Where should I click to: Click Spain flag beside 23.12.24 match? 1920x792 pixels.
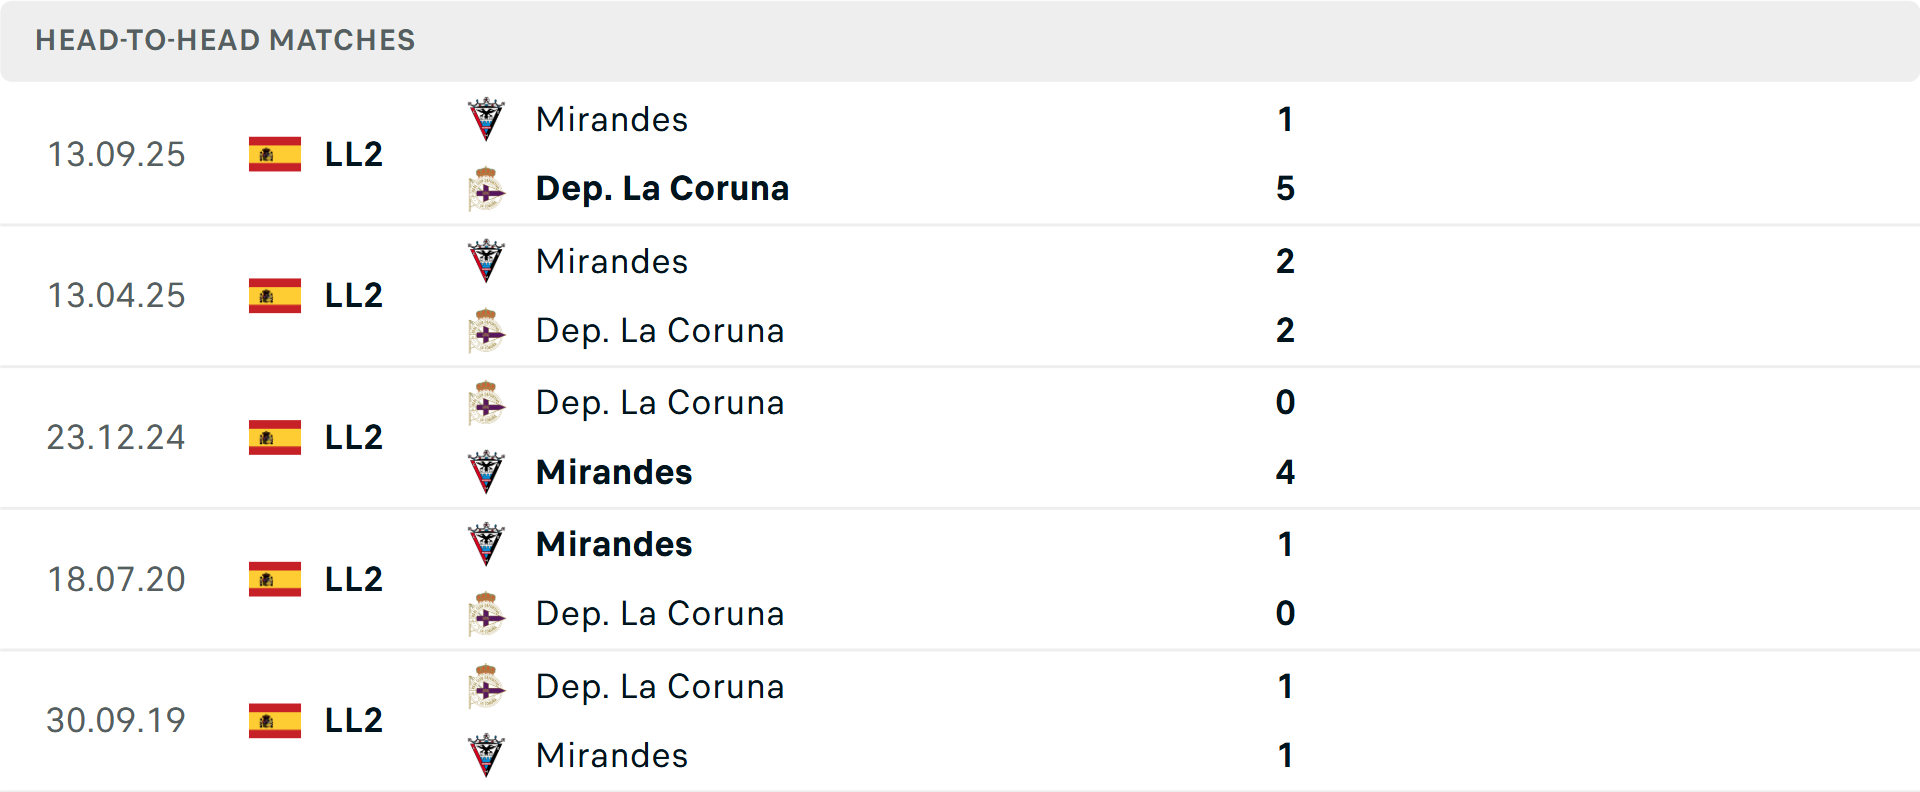tap(275, 437)
